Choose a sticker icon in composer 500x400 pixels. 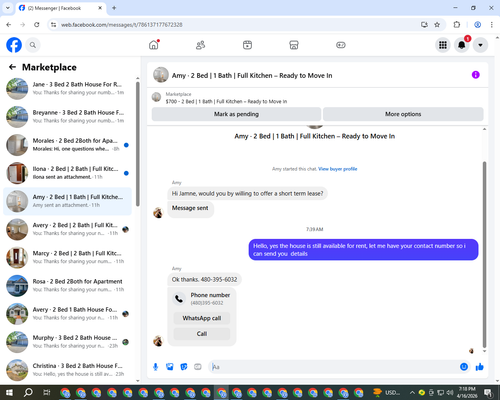point(184,367)
